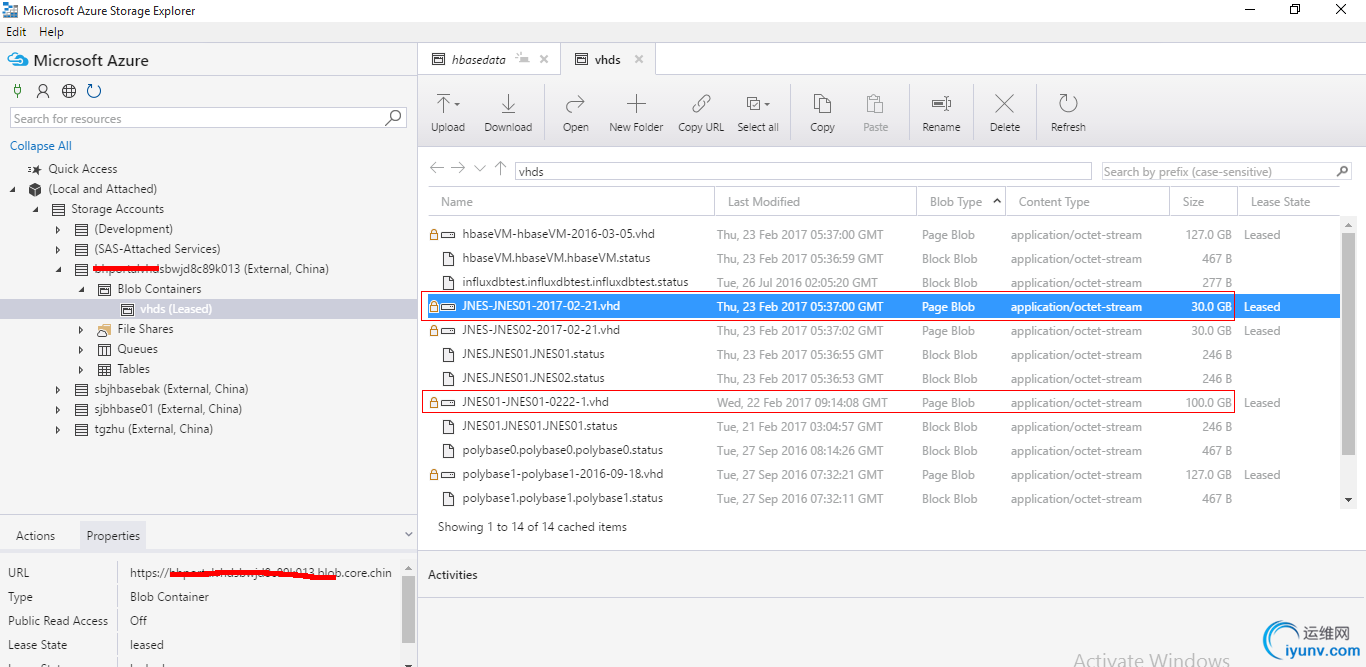
Task: Sort by the Blob Type column header
Action: click(961, 201)
